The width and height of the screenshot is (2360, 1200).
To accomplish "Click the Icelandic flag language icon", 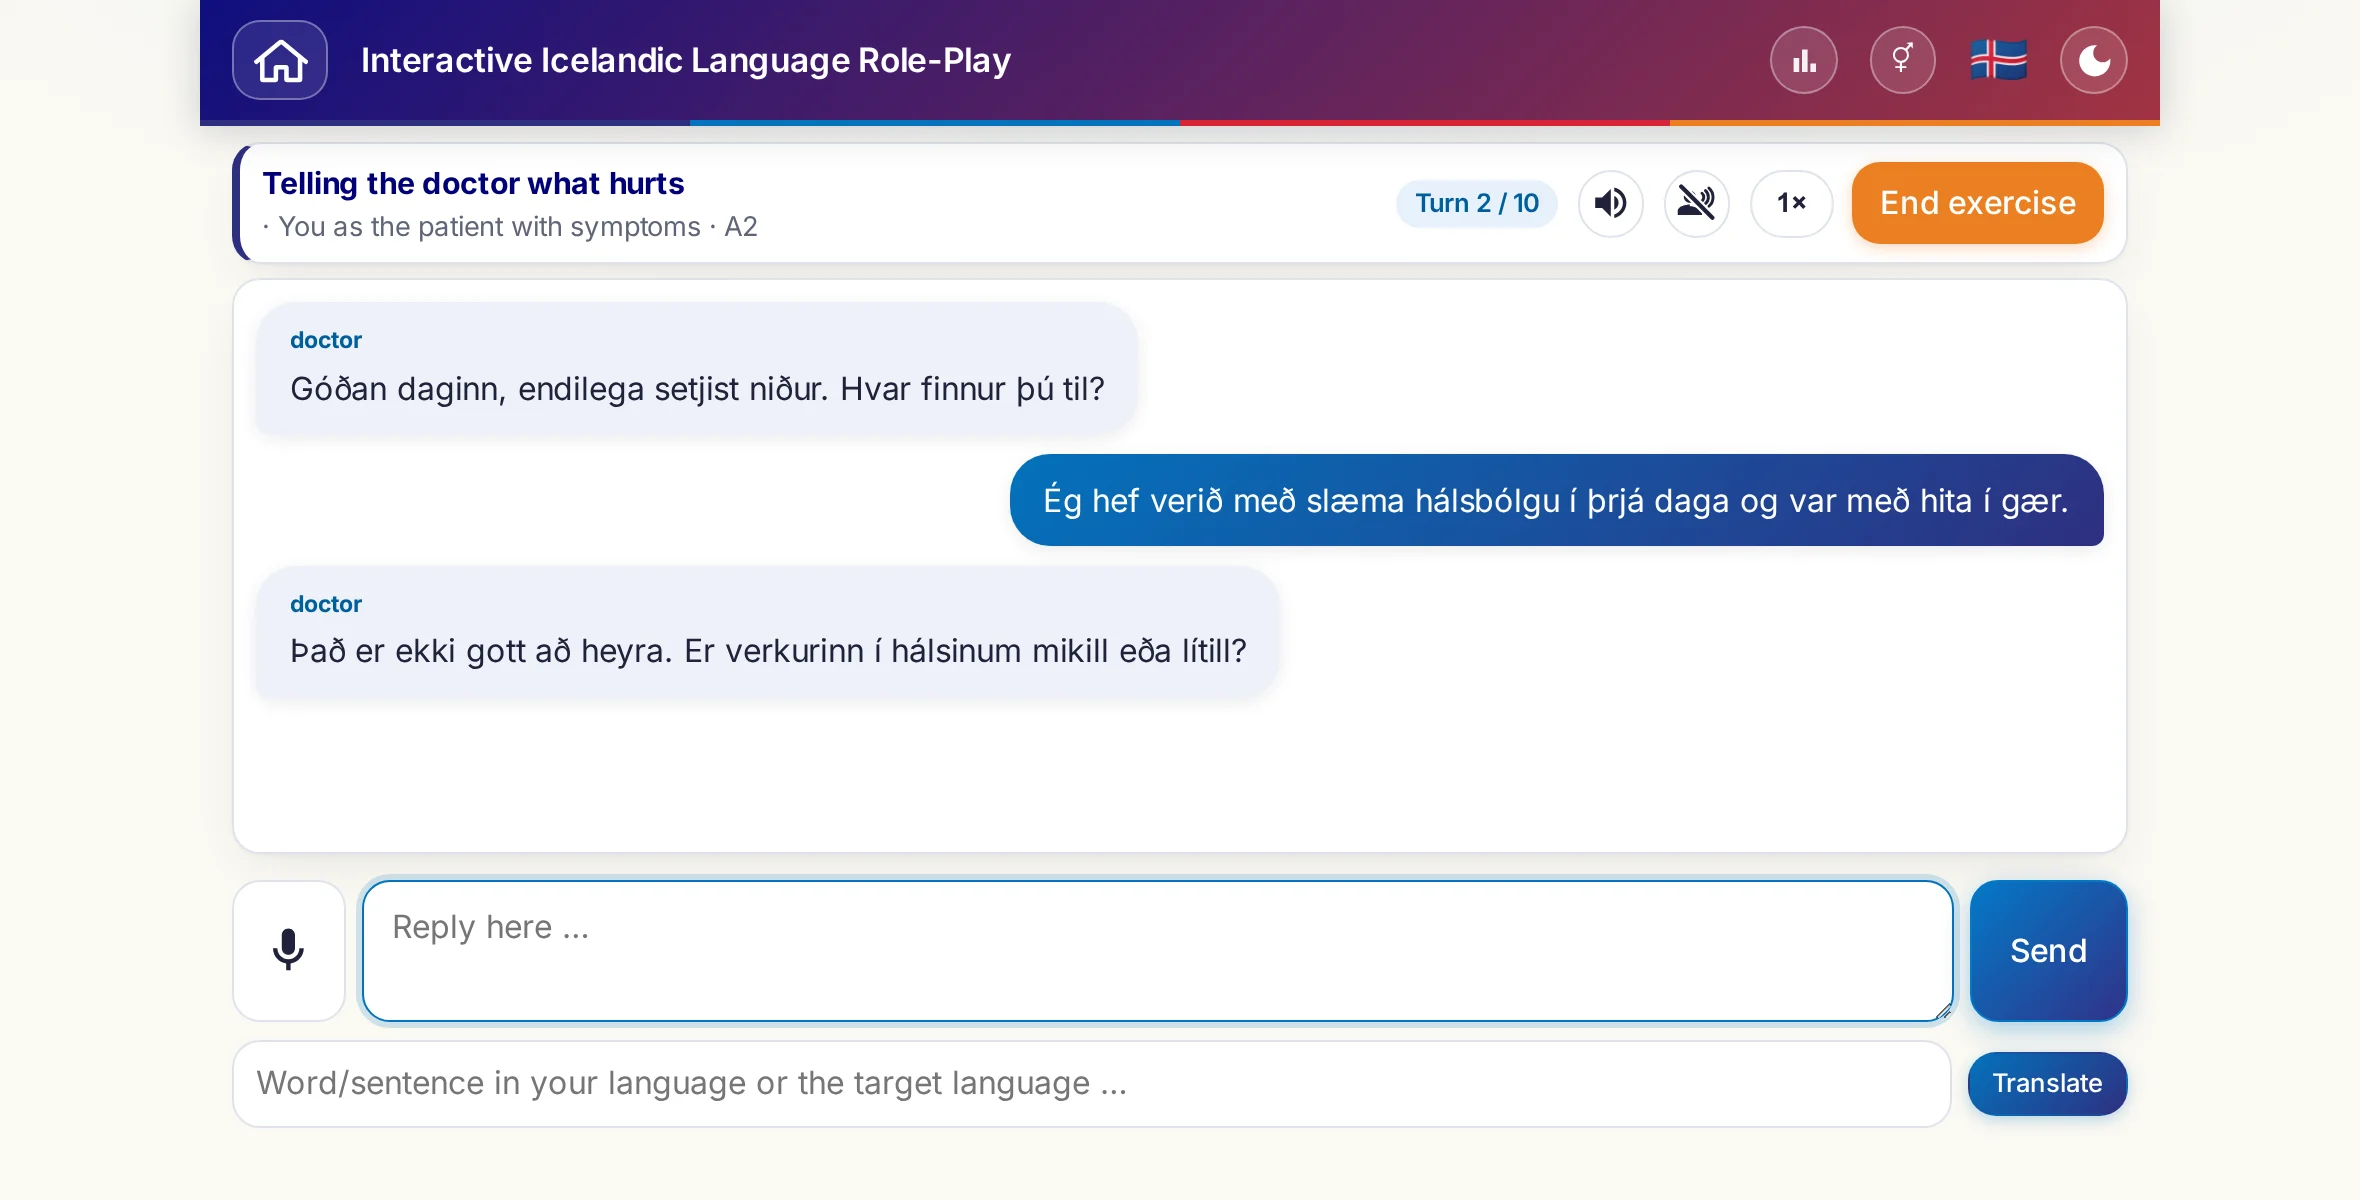I will (1998, 60).
